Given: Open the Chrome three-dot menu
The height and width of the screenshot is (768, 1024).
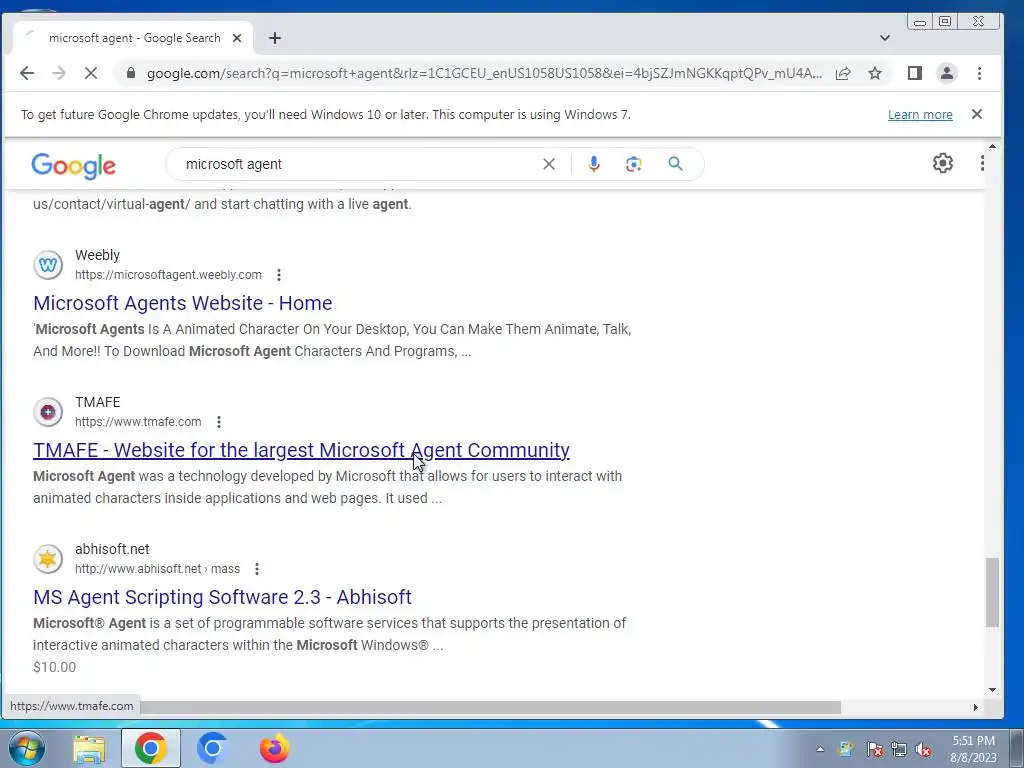Looking at the screenshot, I should pyautogui.click(x=979, y=73).
